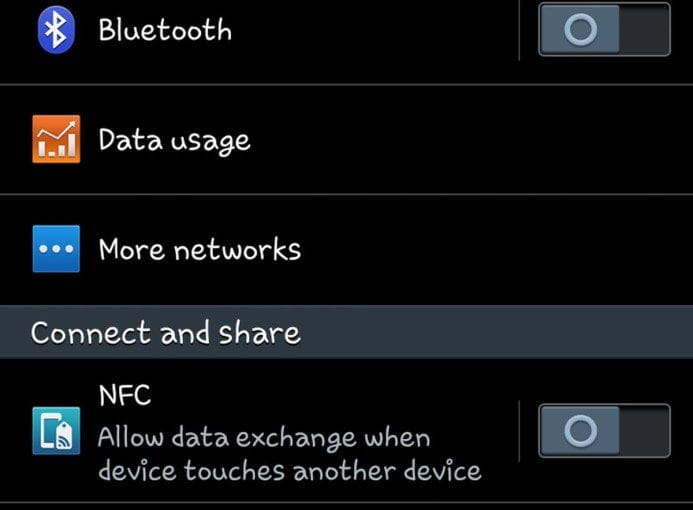Screen dimensions: 693x510
Task: Tap the blue Bluetooth icon
Action: (x=56, y=30)
